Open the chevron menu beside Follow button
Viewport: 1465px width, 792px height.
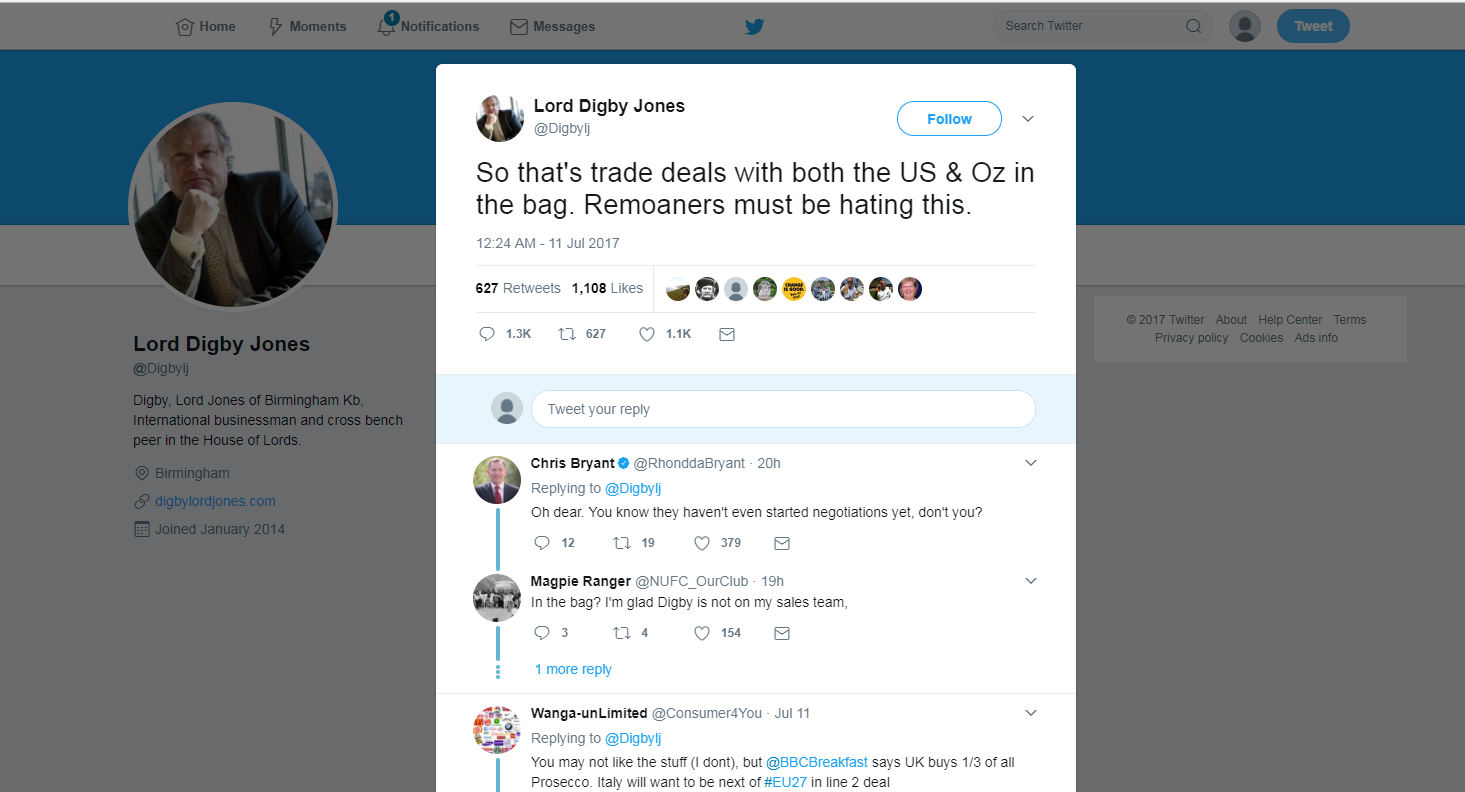tap(1028, 119)
